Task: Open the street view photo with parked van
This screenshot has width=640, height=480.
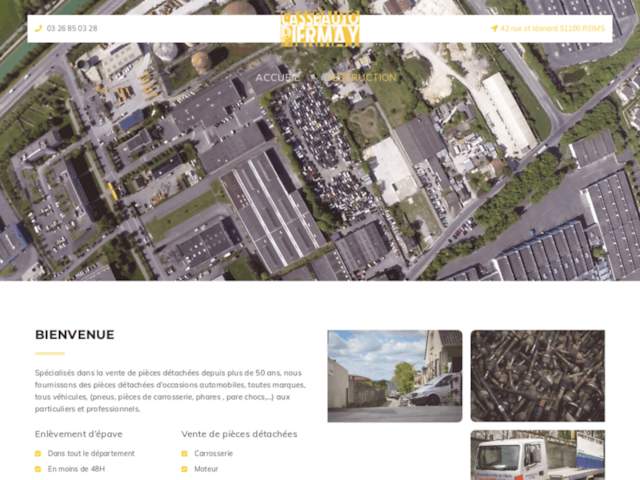Action: coord(394,376)
